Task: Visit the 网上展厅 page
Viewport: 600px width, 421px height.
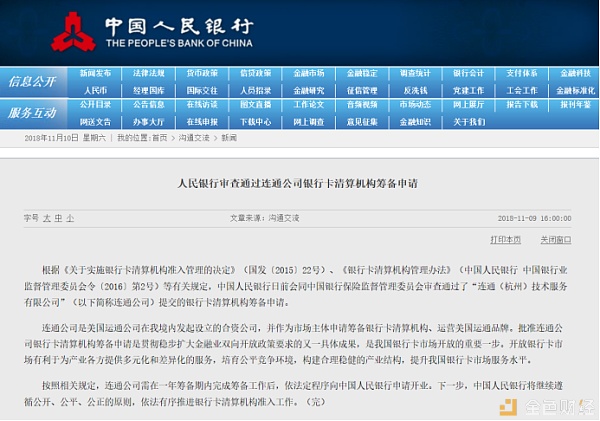Action: coord(468,104)
